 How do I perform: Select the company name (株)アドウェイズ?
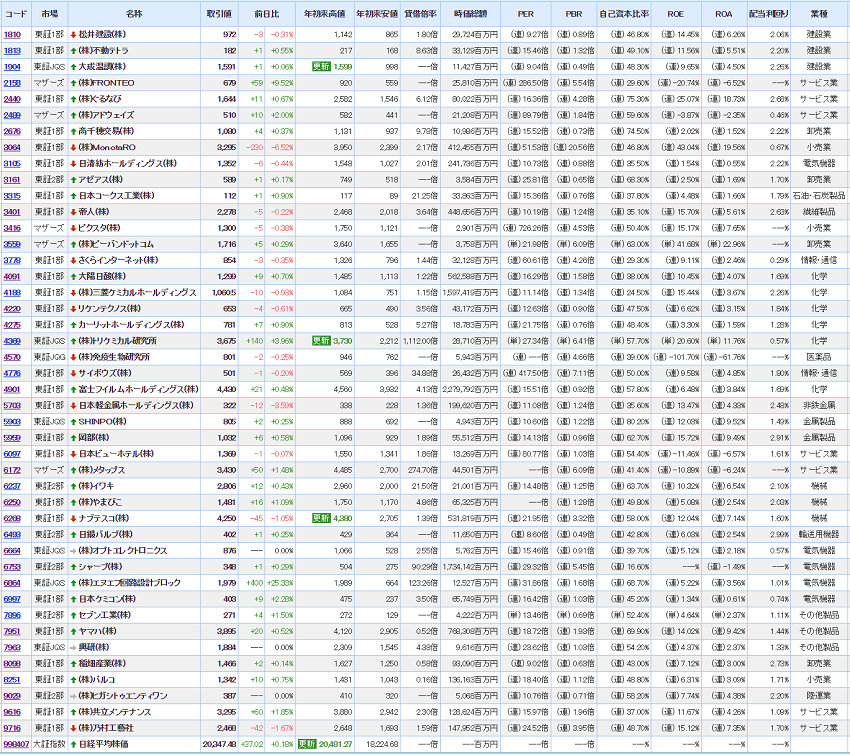[106, 115]
